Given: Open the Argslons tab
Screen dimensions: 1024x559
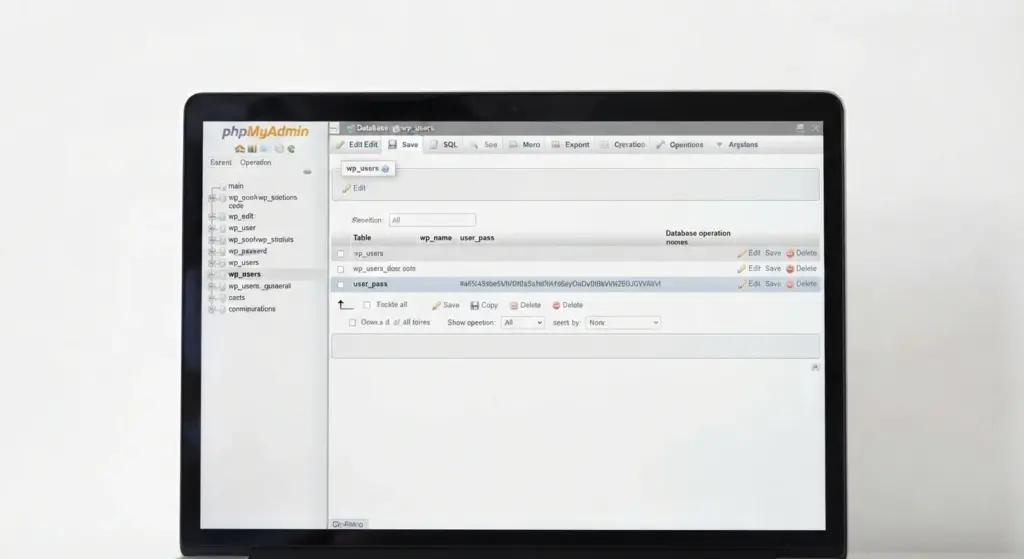Looking at the screenshot, I should click(x=737, y=145).
